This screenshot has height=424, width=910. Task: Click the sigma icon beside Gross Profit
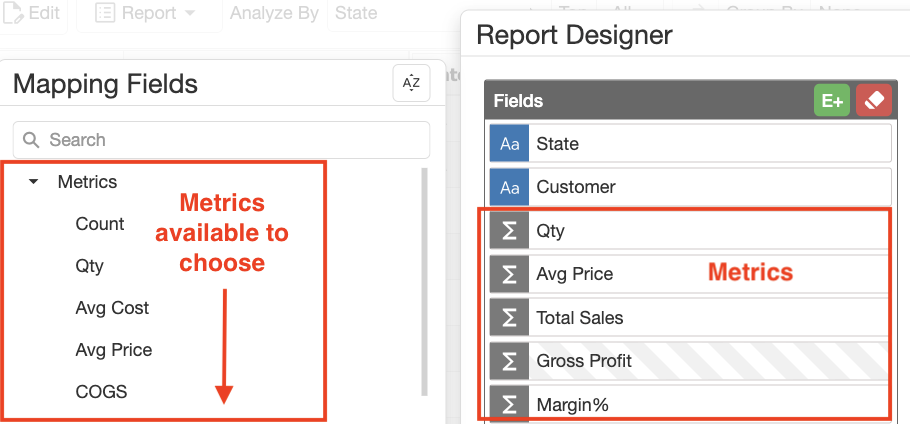click(x=510, y=361)
